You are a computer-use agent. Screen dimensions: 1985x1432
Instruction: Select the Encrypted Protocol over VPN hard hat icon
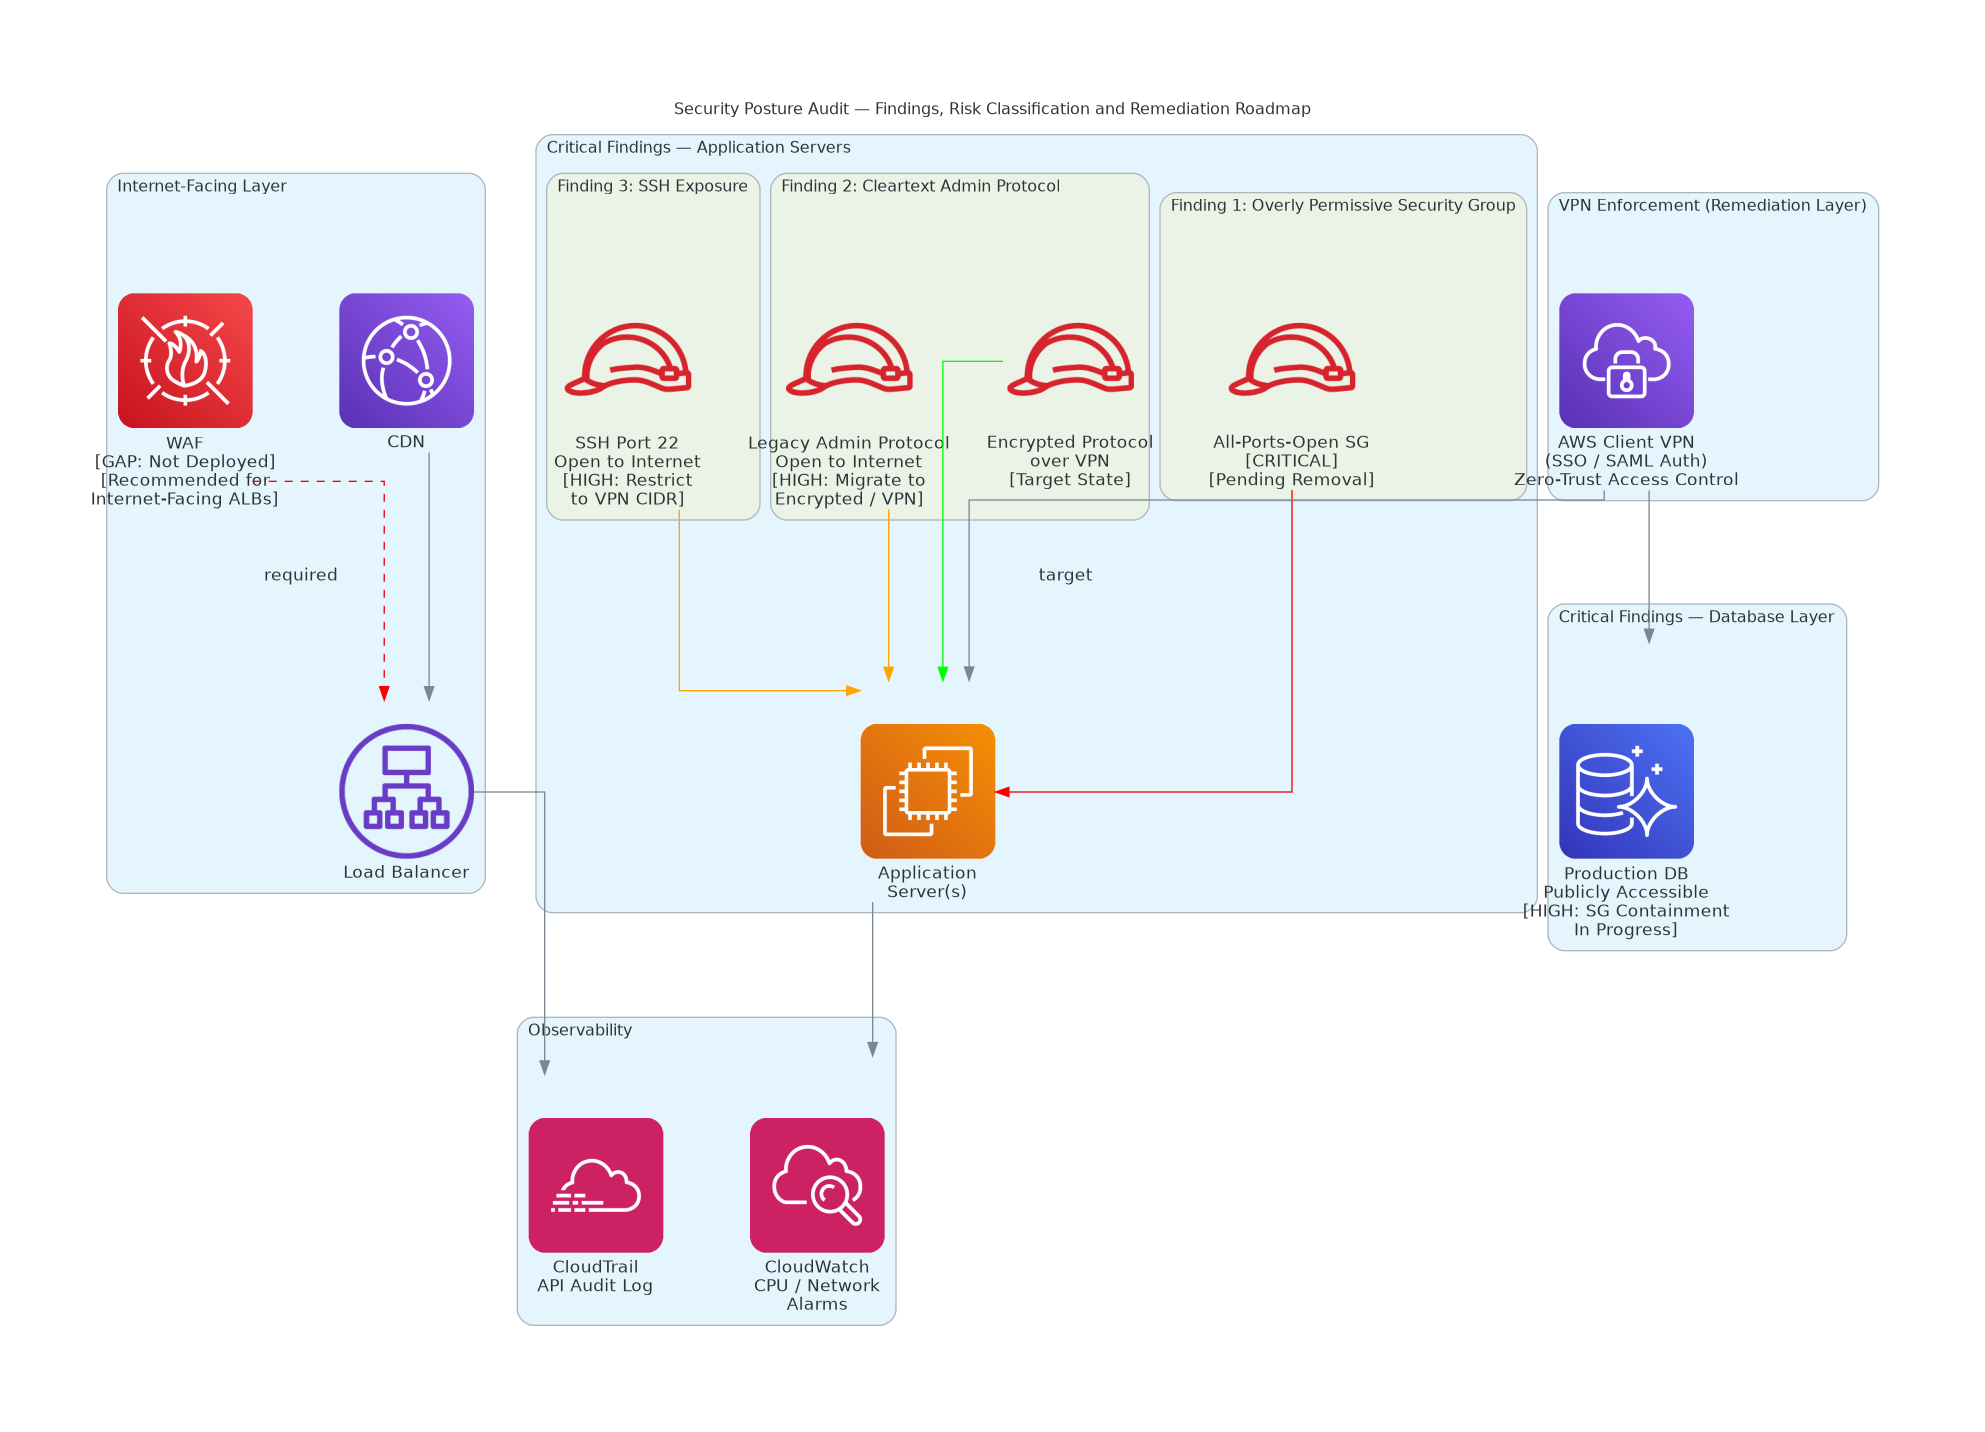(x=1070, y=360)
